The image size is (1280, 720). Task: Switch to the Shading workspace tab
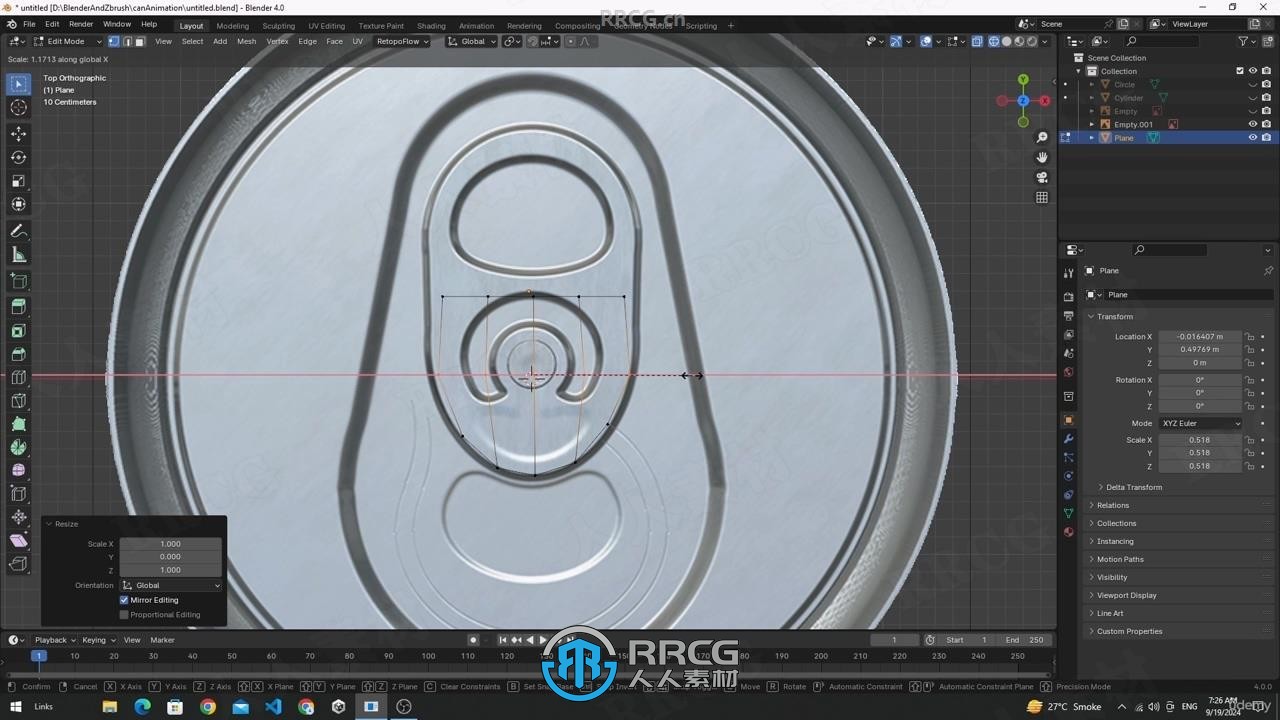(x=431, y=26)
